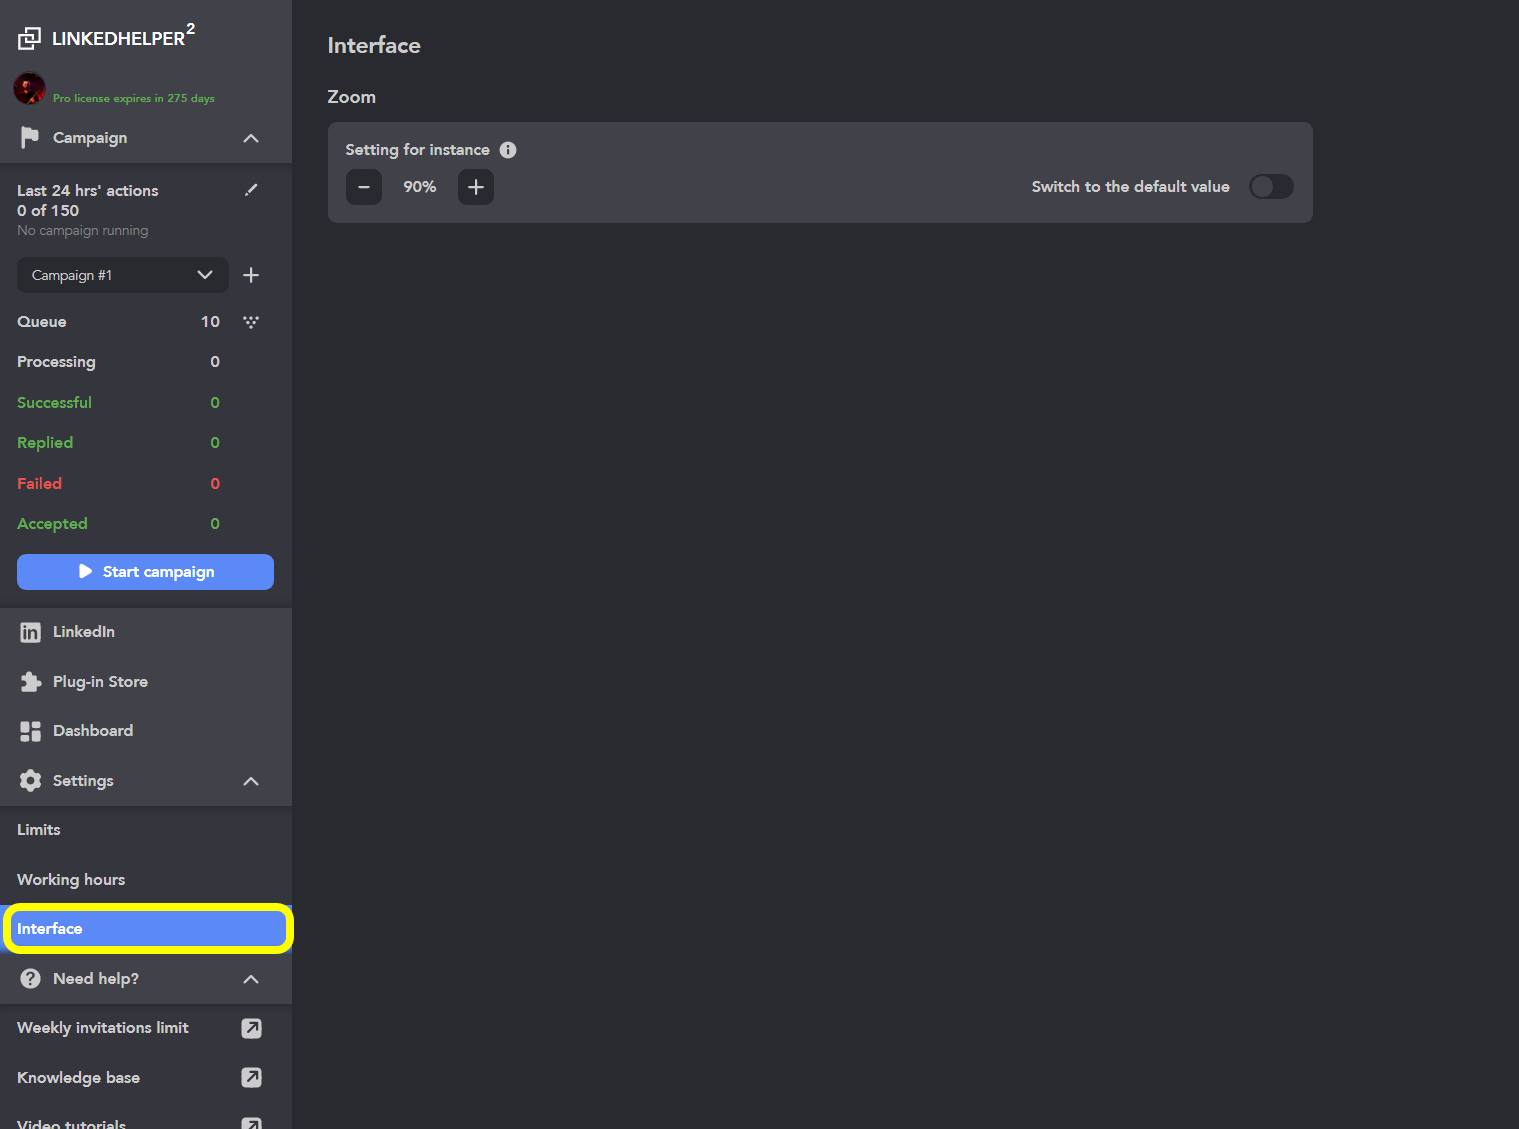Image resolution: width=1519 pixels, height=1129 pixels.
Task: Go to Plug-in Store
Action: [146, 682]
